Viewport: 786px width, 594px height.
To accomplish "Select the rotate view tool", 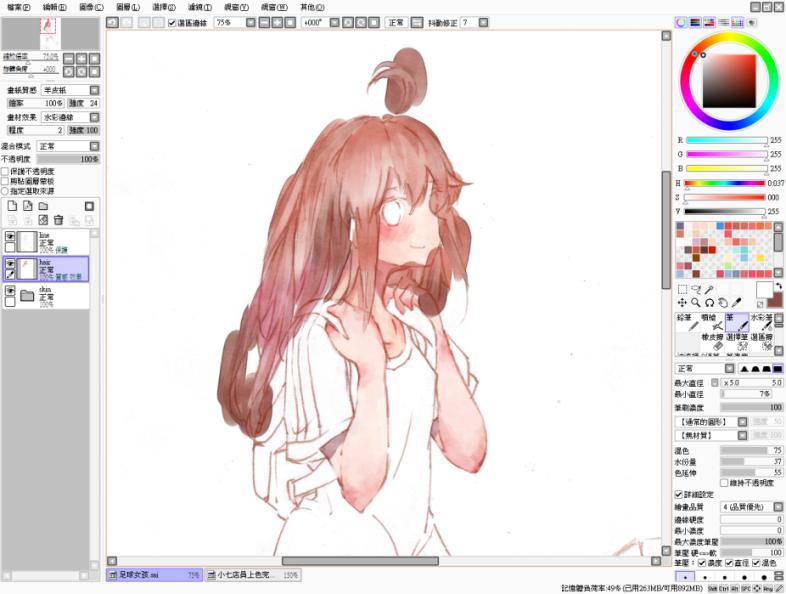I will [x=709, y=302].
